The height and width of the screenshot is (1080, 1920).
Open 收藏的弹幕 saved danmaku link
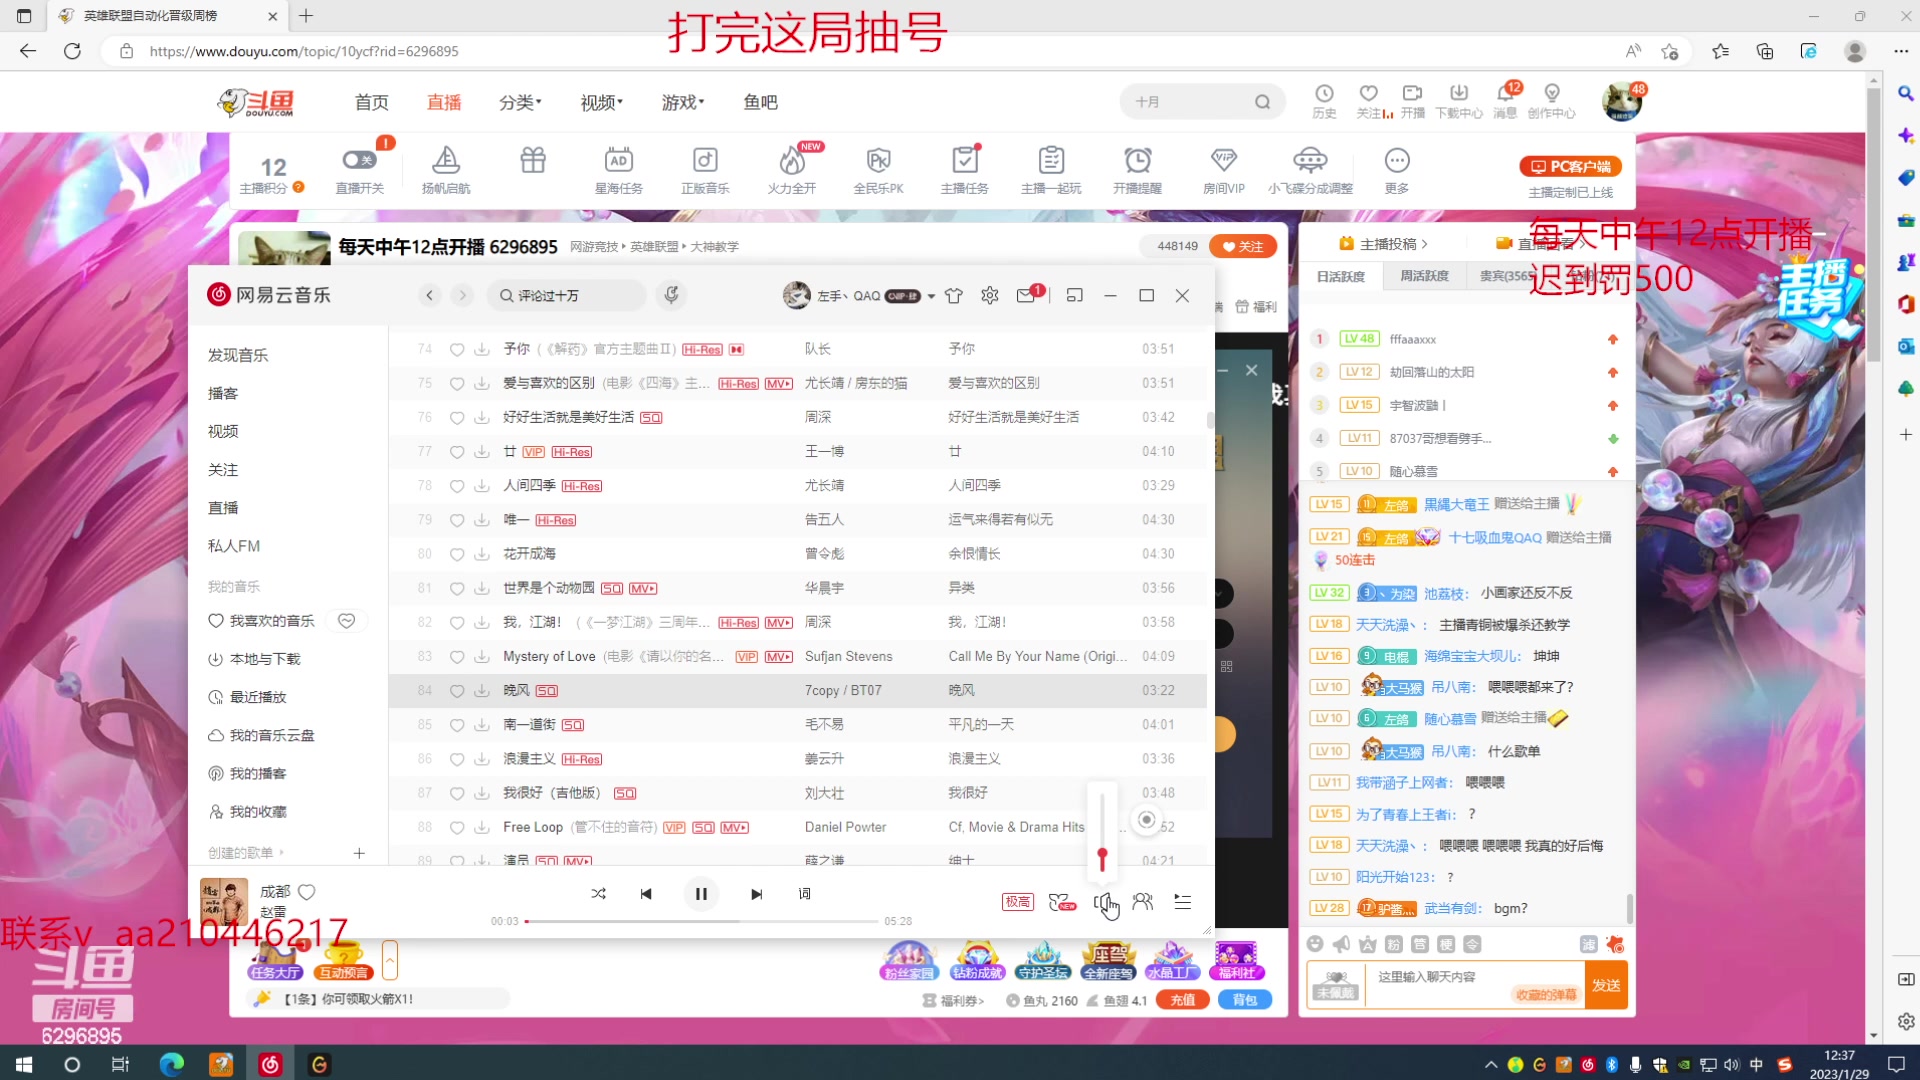click(x=1546, y=995)
